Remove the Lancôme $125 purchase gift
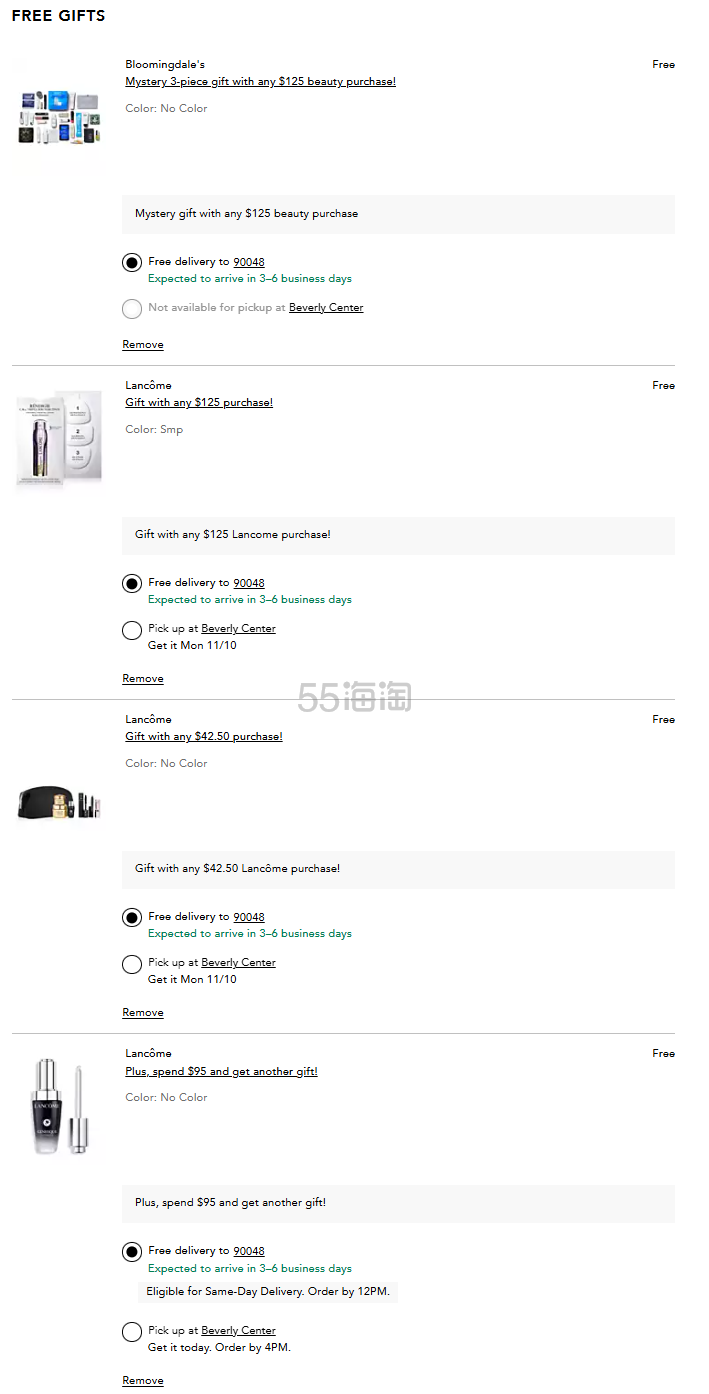The height and width of the screenshot is (1394, 709). pyautogui.click(x=143, y=679)
